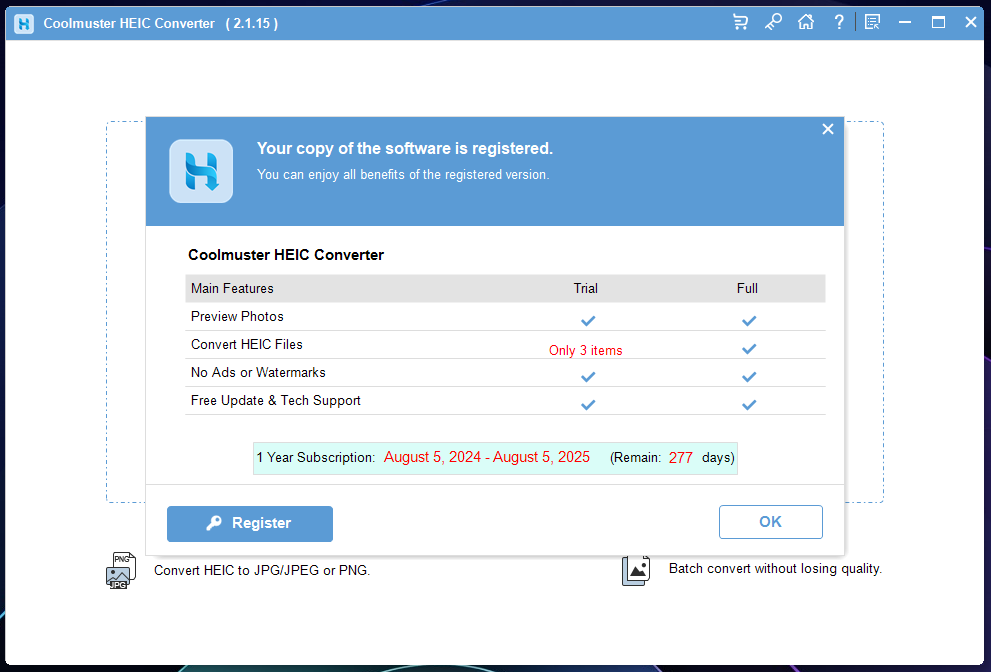Click the Free Update & Tech Support label

click(x=276, y=400)
